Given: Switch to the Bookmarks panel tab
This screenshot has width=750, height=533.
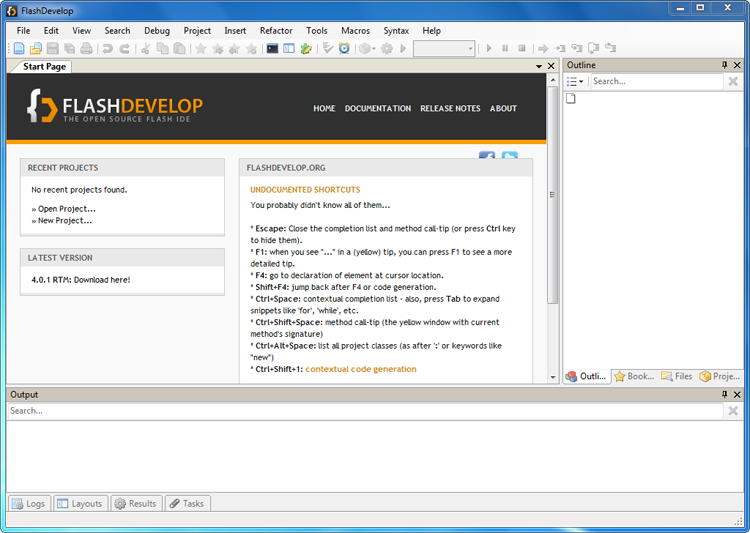Looking at the screenshot, I should pyautogui.click(x=634, y=376).
